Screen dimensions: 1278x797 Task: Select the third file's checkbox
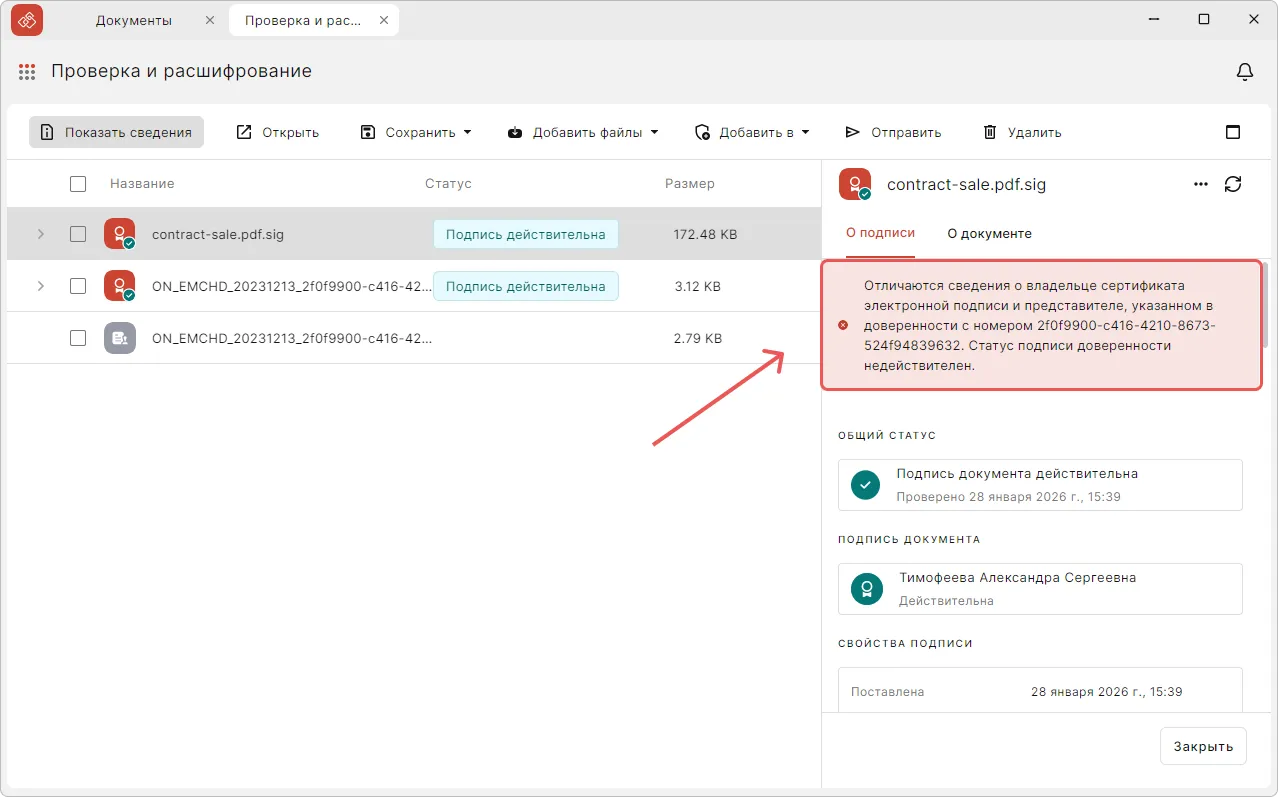(78, 338)
